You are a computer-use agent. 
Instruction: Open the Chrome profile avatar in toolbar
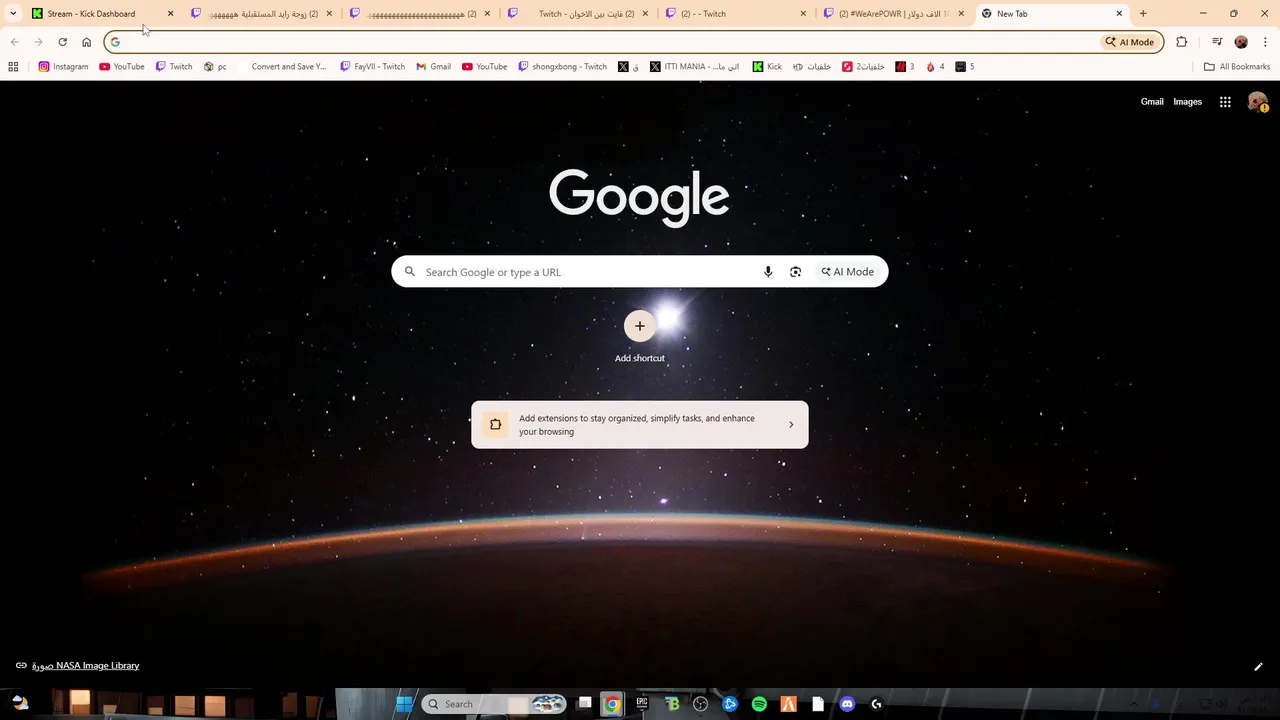1241,42
